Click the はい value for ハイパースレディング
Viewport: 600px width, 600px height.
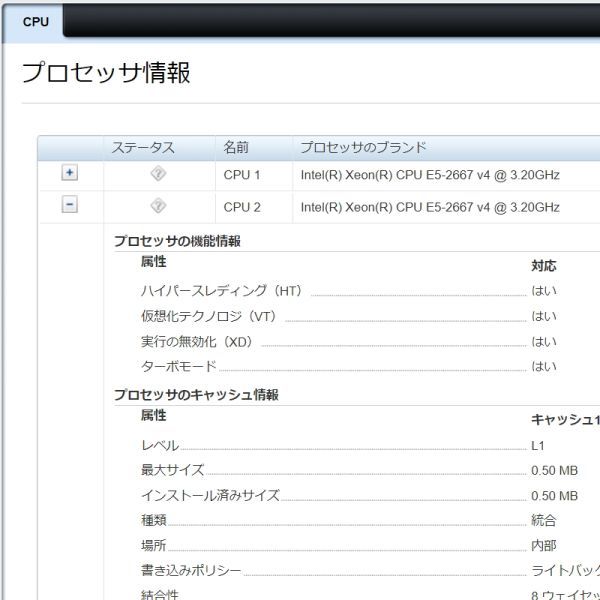(x=544, y=291)
